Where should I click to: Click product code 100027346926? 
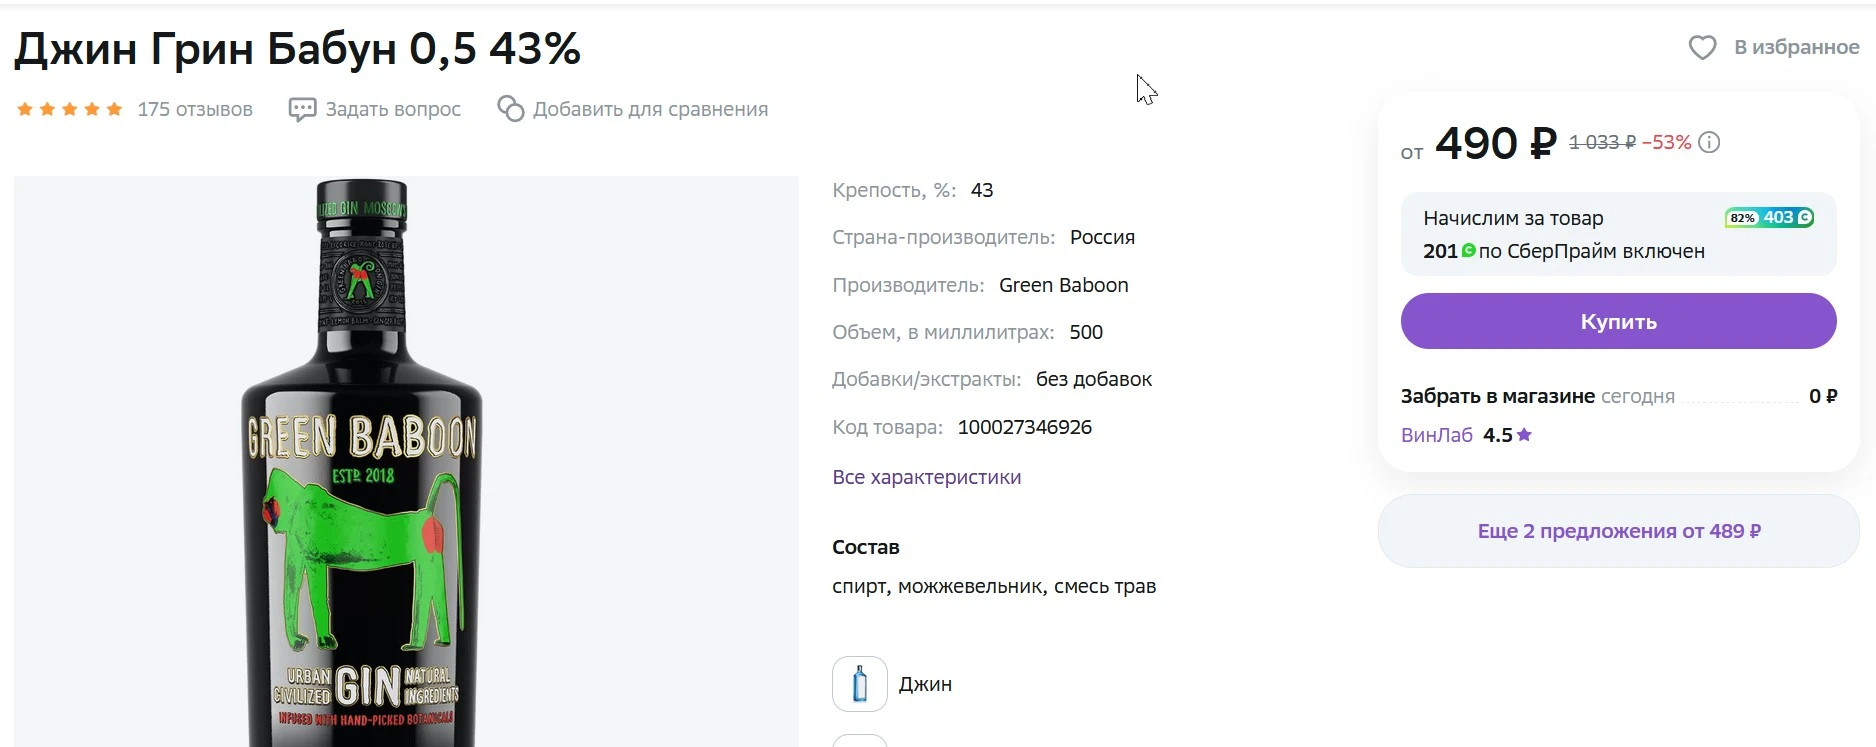[x=1024, y=427]
